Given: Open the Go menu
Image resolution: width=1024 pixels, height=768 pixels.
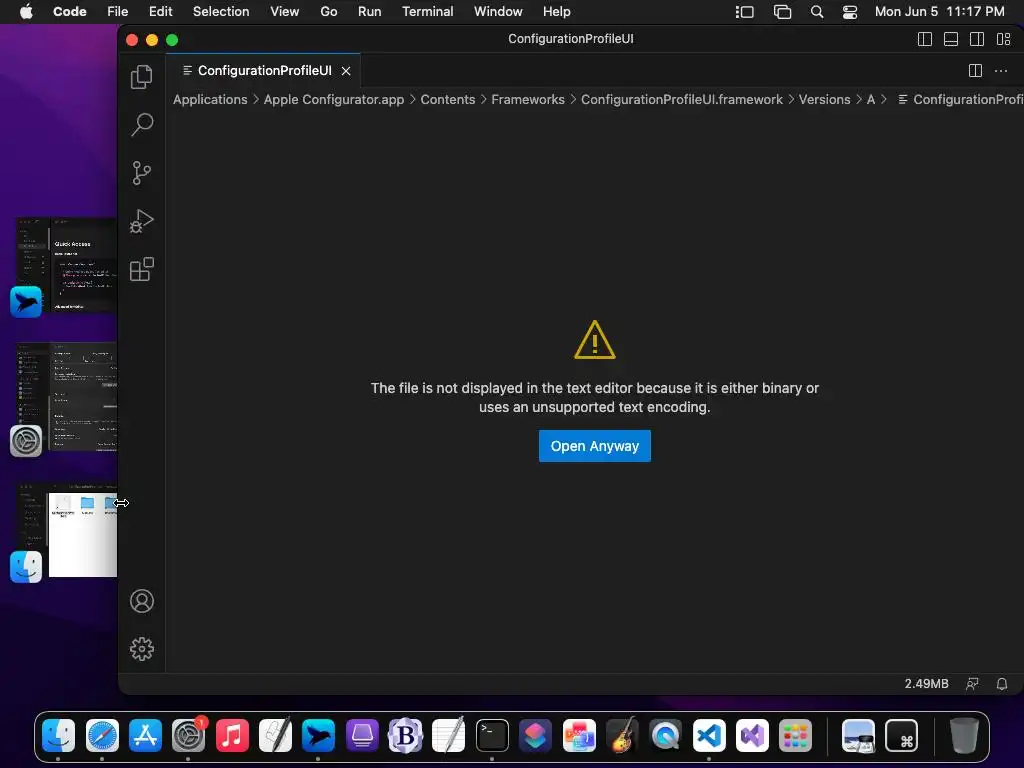Looking at the screenshot, I should click(328, 12).
